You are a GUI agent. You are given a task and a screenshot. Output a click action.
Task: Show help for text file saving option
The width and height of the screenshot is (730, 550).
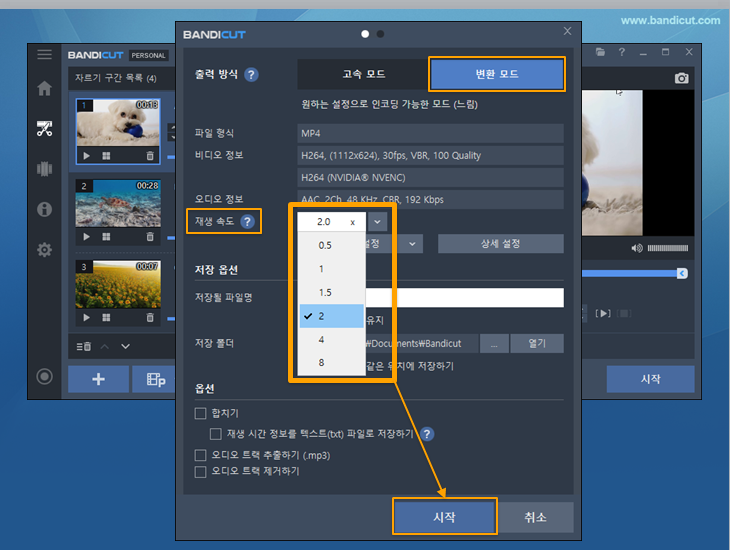(x=427, y=434)
